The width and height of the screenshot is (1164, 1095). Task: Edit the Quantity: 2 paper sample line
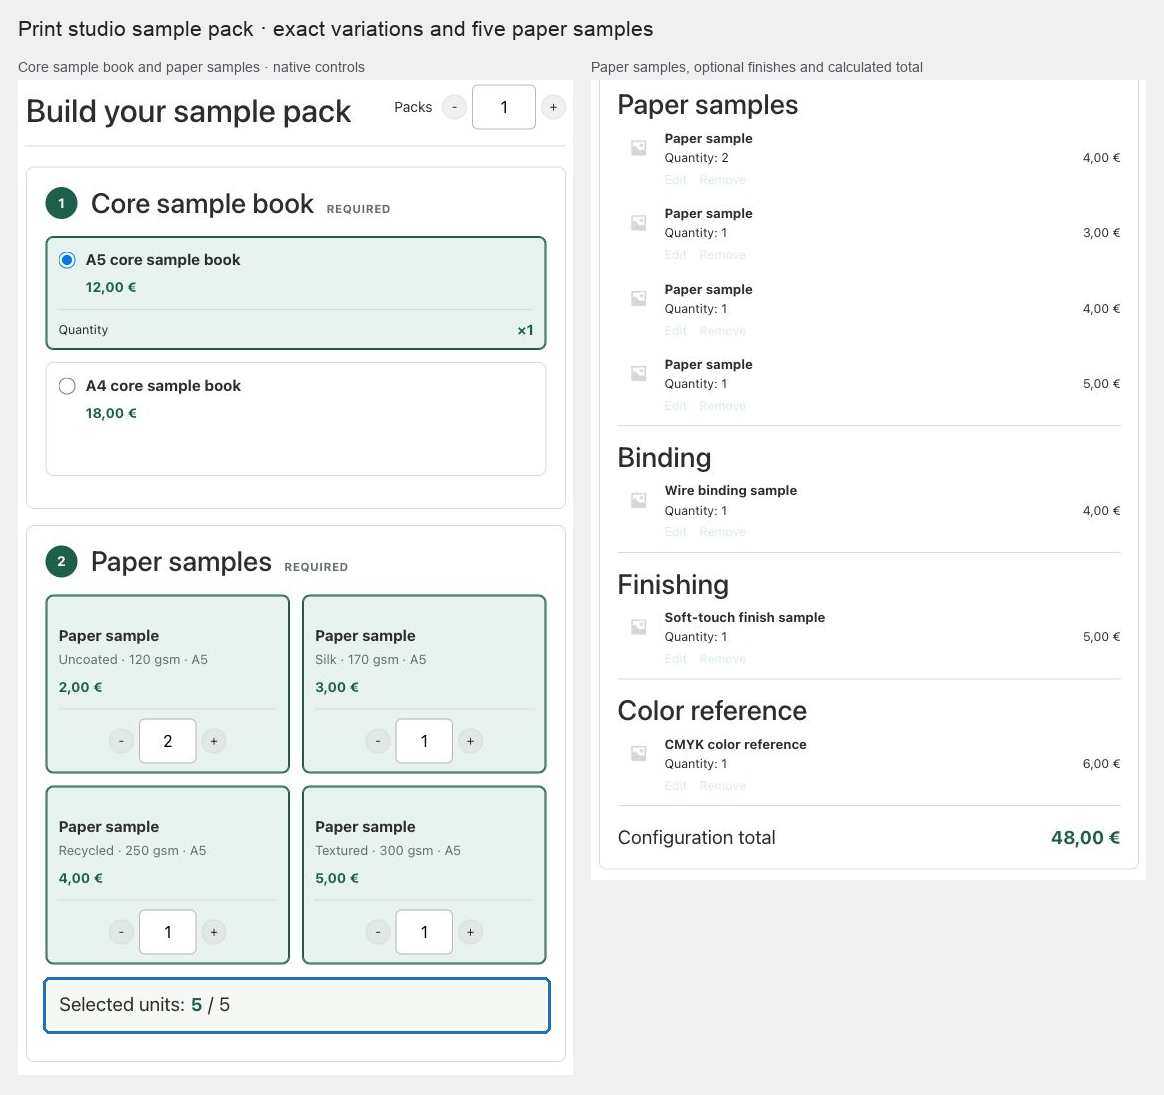pos(676,180)
